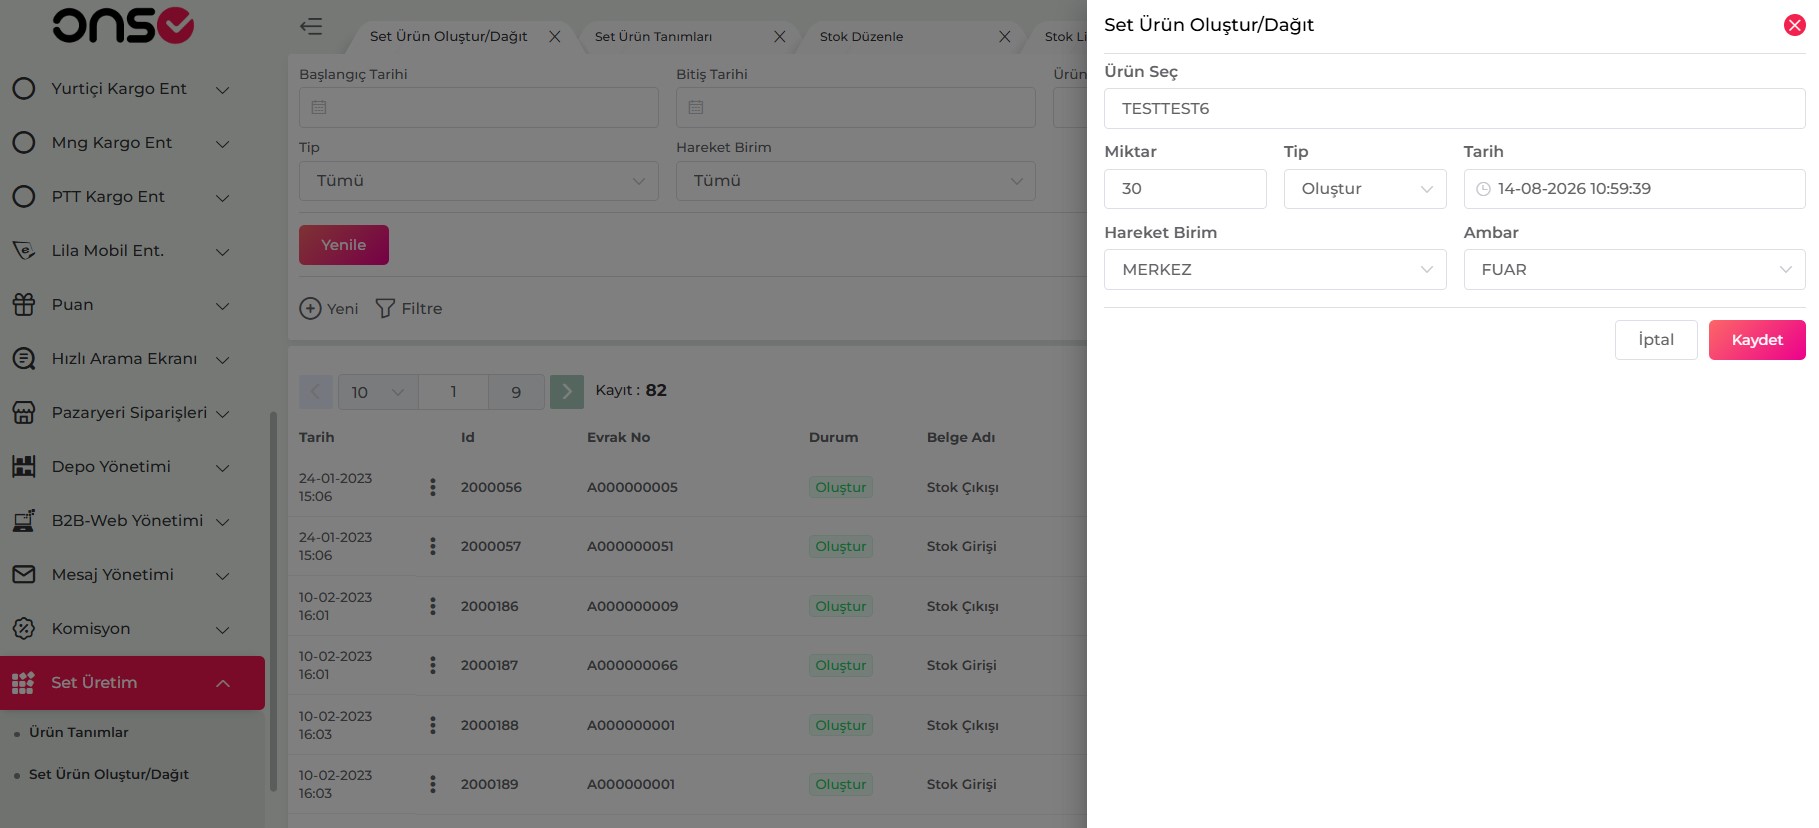Click the Yurtiçi Kargo Ent circle icon
1819x828 pixels.
point(24,88)
